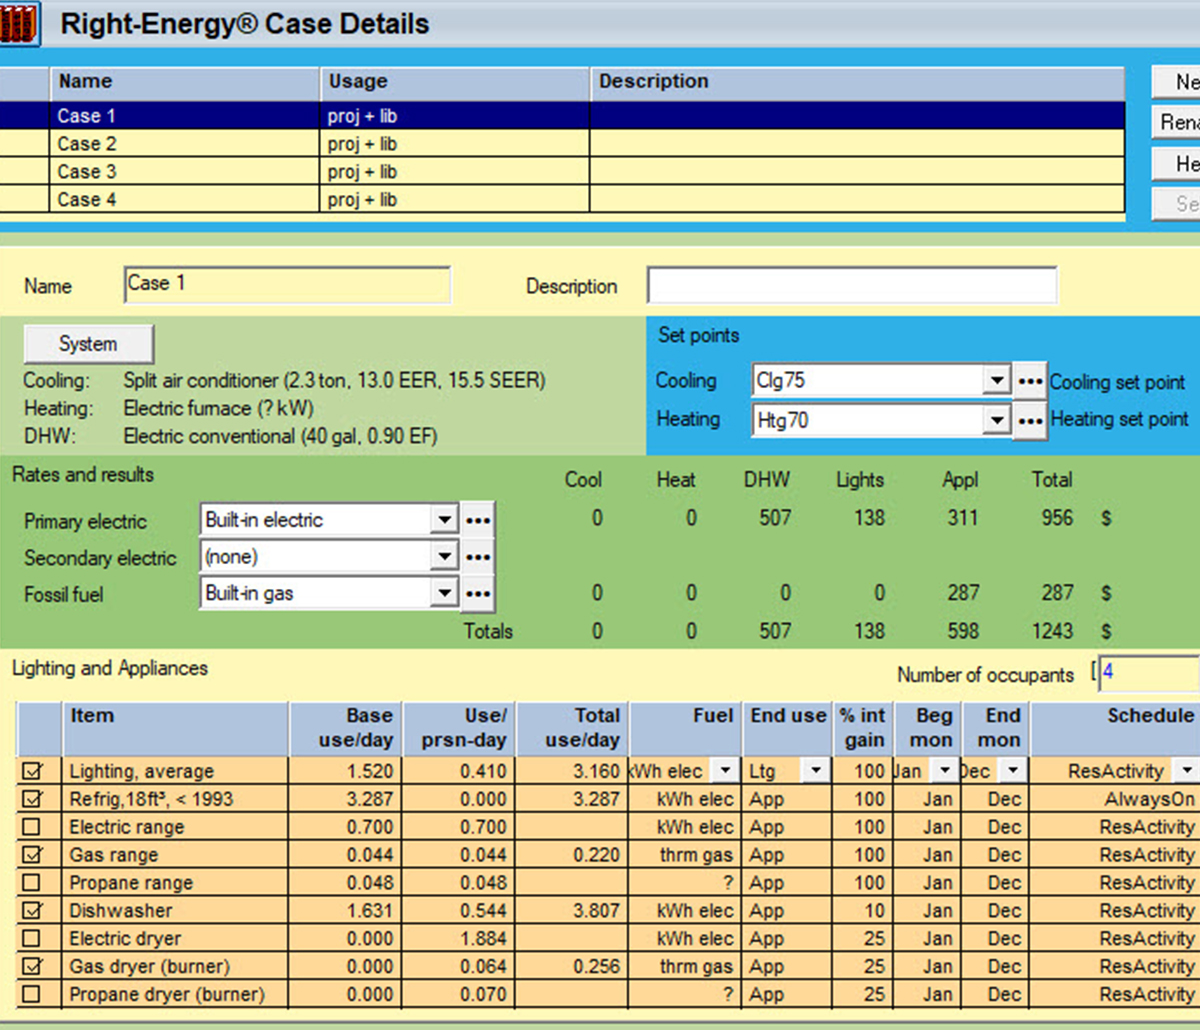
Task: Open the Built-in electric dropdown
Action: (445, 519)
